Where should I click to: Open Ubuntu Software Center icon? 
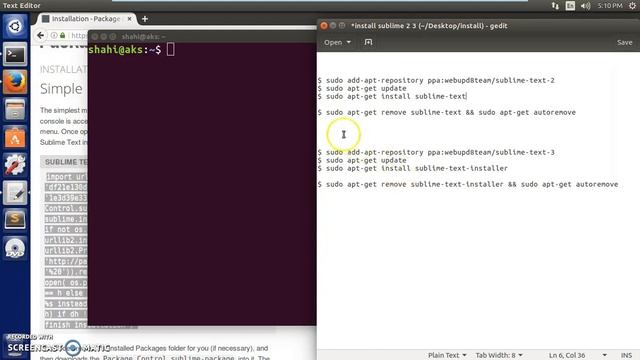tap(15, 138)
